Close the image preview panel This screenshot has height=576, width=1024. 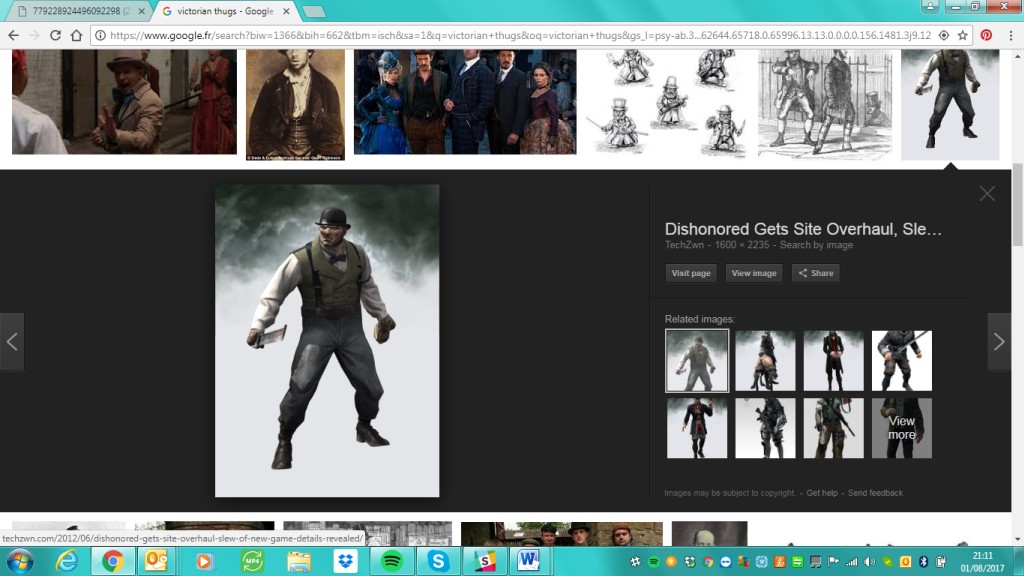987,193
